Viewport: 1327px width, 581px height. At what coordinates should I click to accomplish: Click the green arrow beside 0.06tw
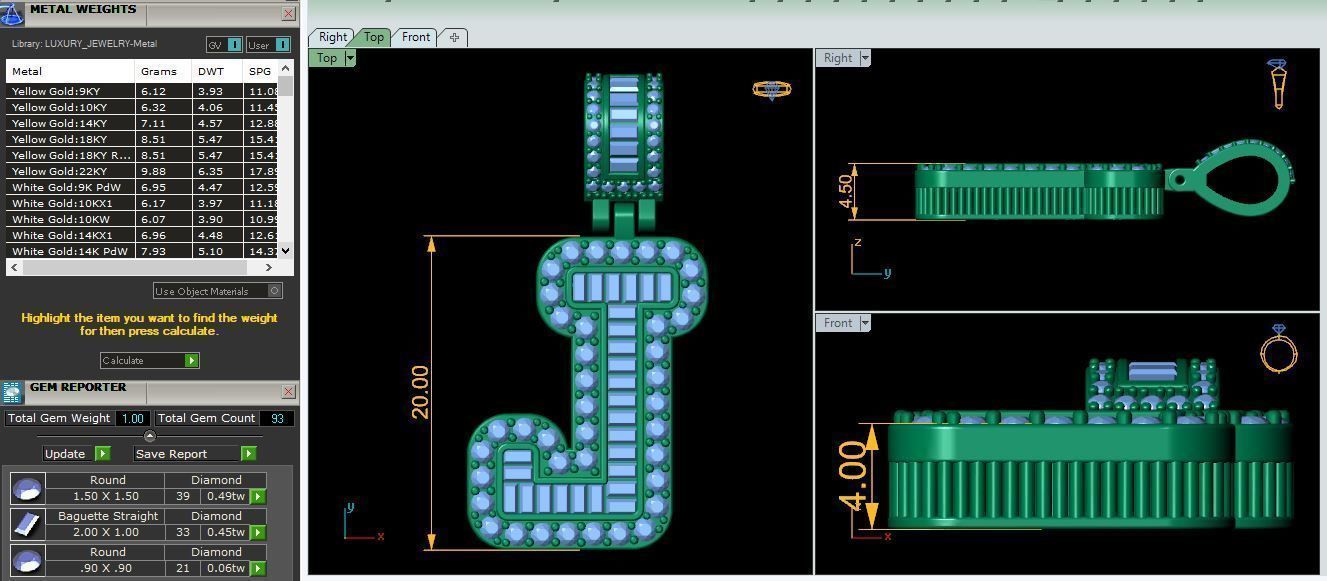point(258,568)
